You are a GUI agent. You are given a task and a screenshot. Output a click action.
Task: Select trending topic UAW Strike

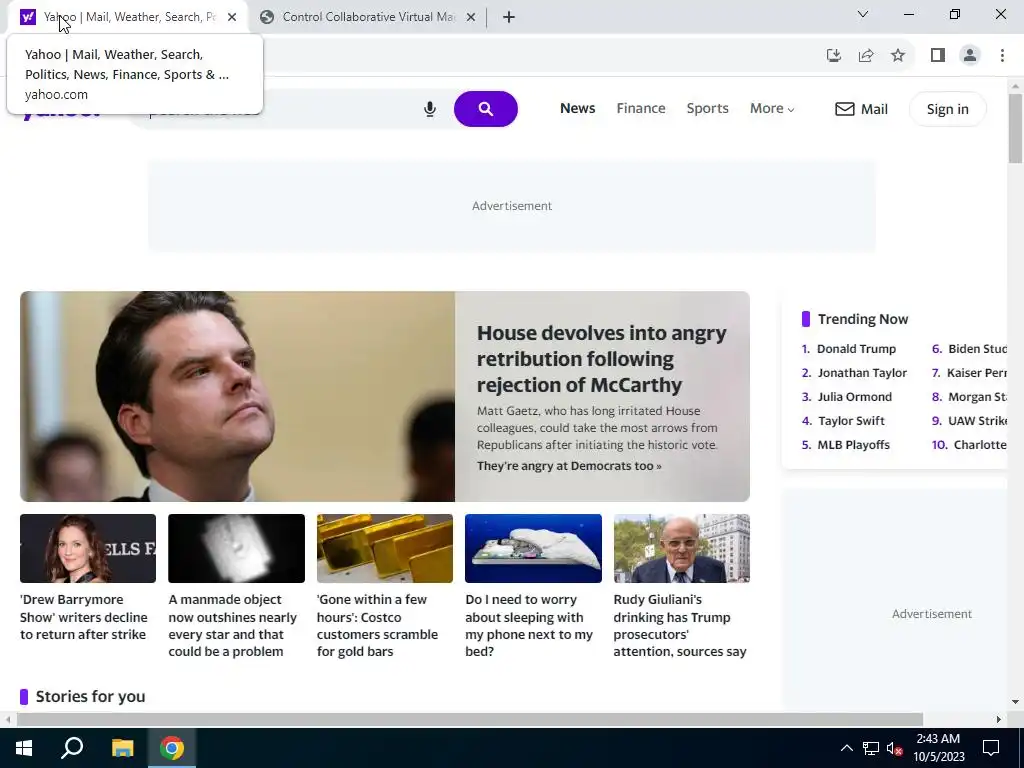pos(977,421)
